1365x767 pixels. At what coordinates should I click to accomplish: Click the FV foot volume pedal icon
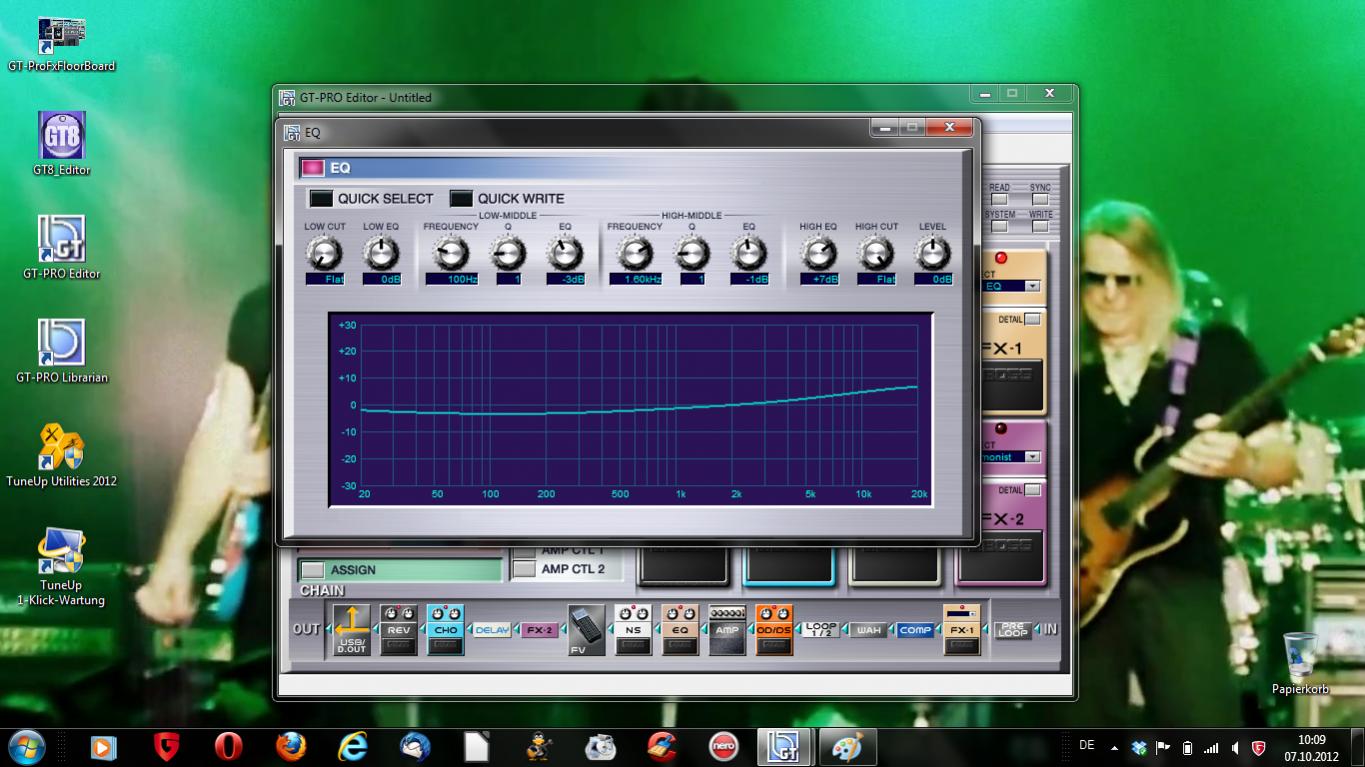[586, 630]
